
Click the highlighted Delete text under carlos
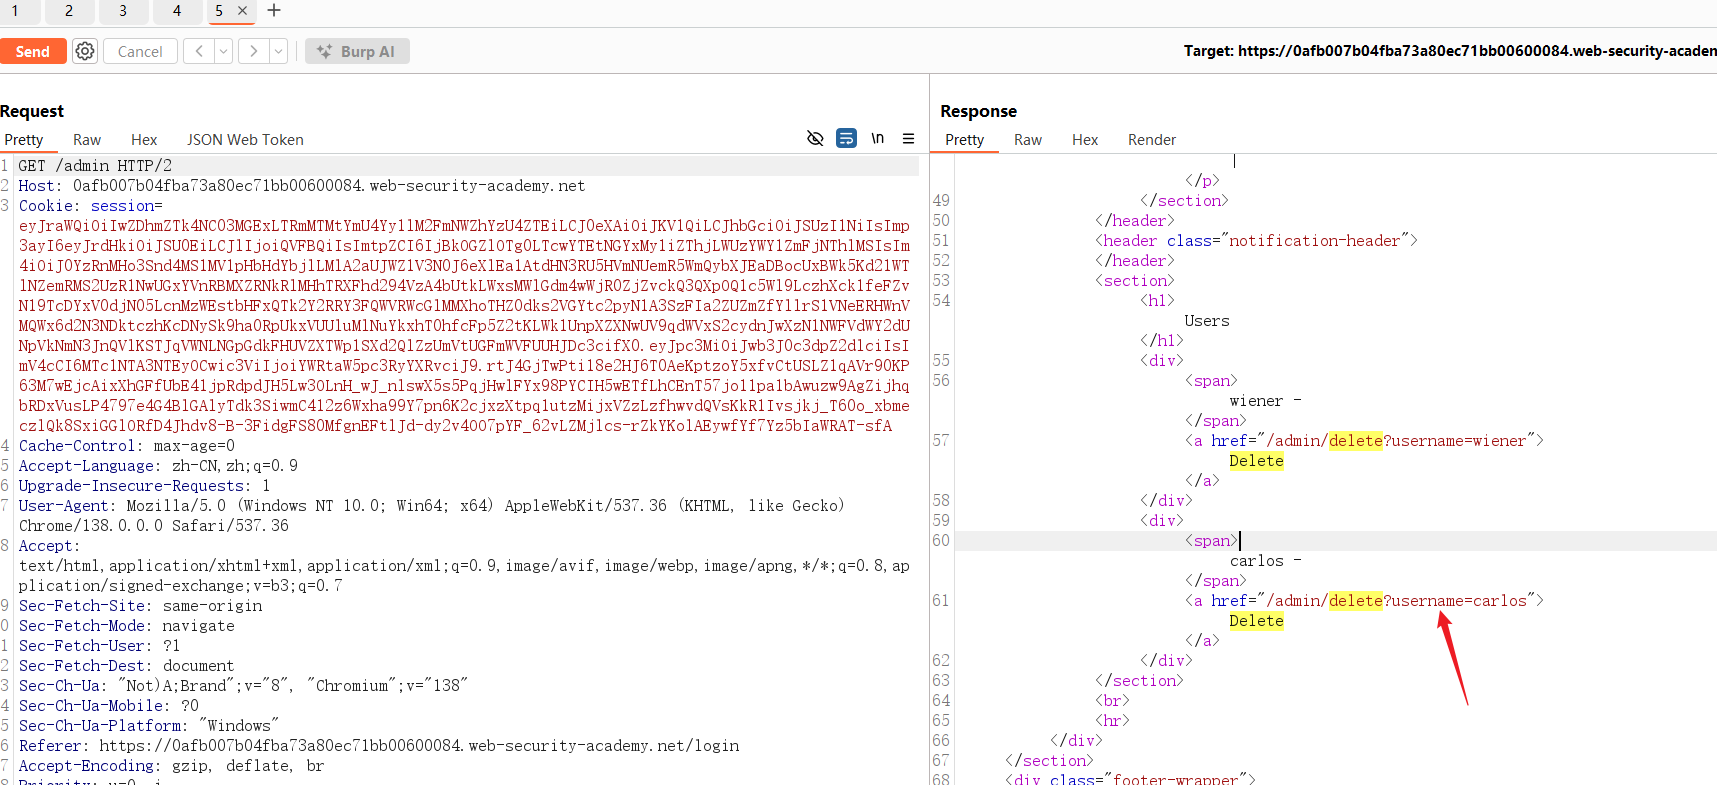1256,621
